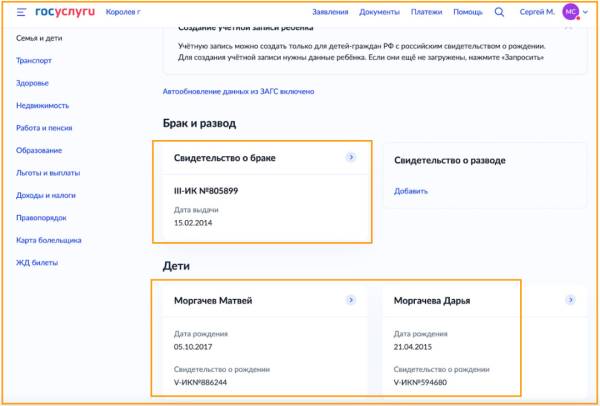Open Моргачева Дарья card arrow
Image resolution: width=600 pixels, height=406 pixels.
(x=570, y=300)
